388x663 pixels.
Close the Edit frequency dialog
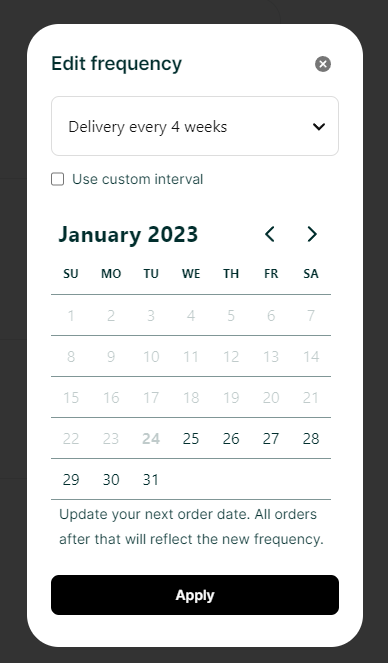pos(323,64)
